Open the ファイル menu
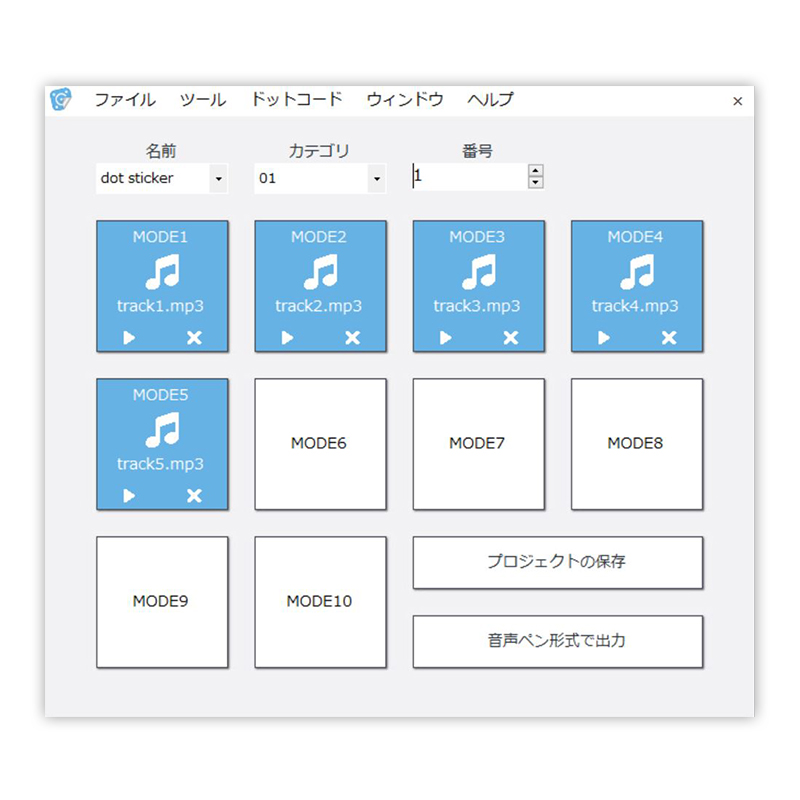 point(125,99)
